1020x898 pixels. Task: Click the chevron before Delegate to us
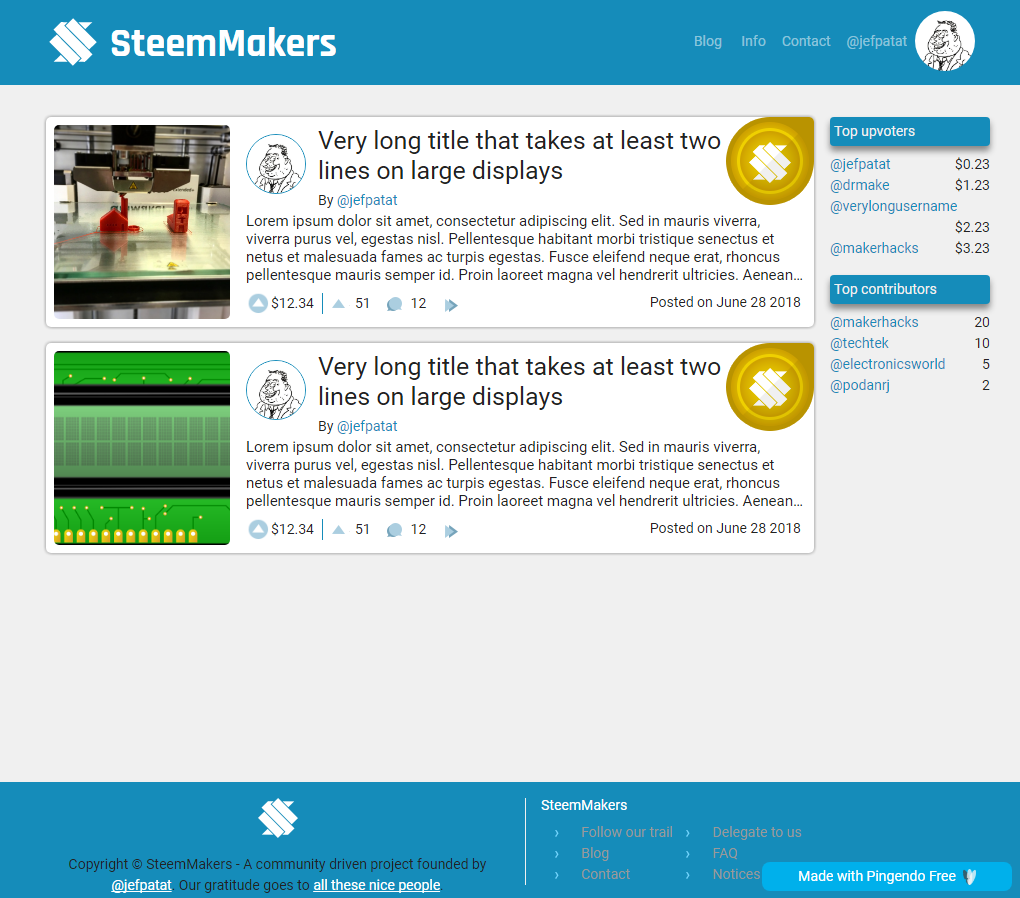pyautogui.click(x=688, y=832)
